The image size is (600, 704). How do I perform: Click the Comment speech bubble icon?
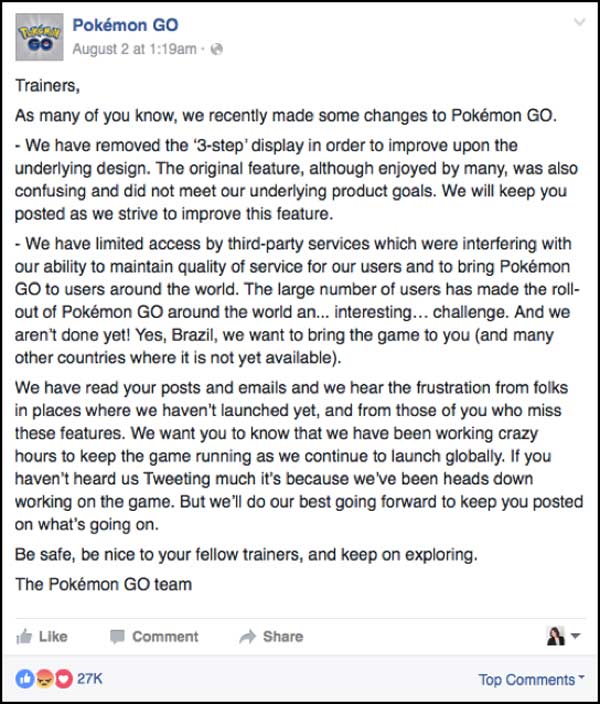point(117,636)
